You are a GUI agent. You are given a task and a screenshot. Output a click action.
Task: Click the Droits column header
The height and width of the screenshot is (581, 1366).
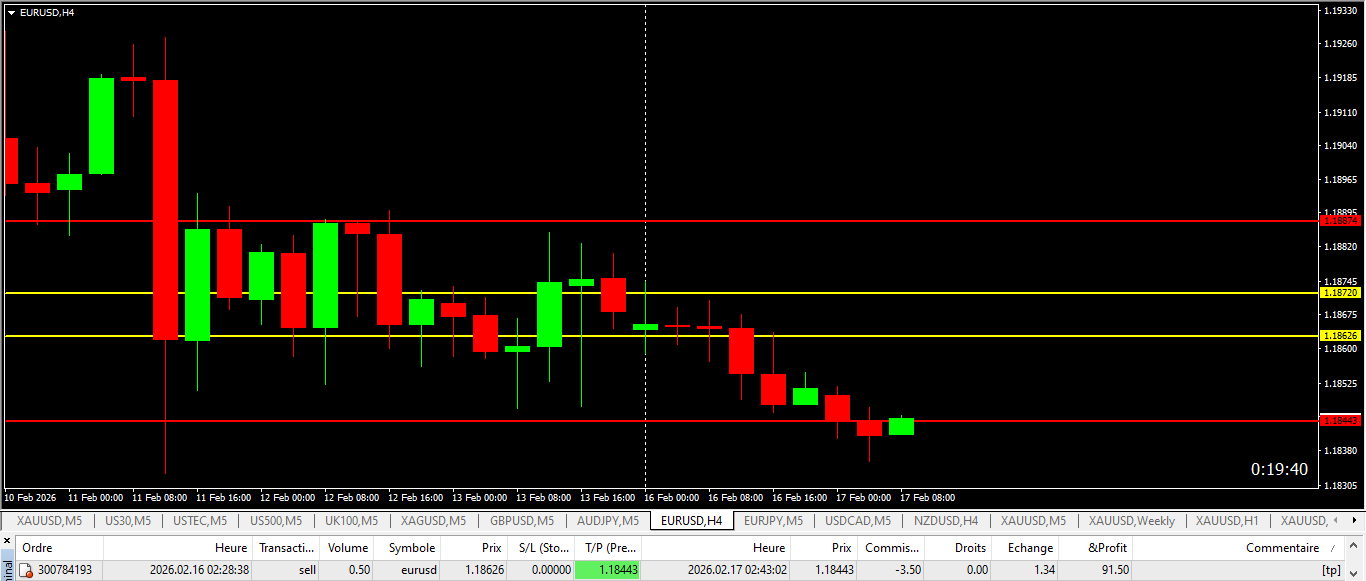click(x=957, y=548)
